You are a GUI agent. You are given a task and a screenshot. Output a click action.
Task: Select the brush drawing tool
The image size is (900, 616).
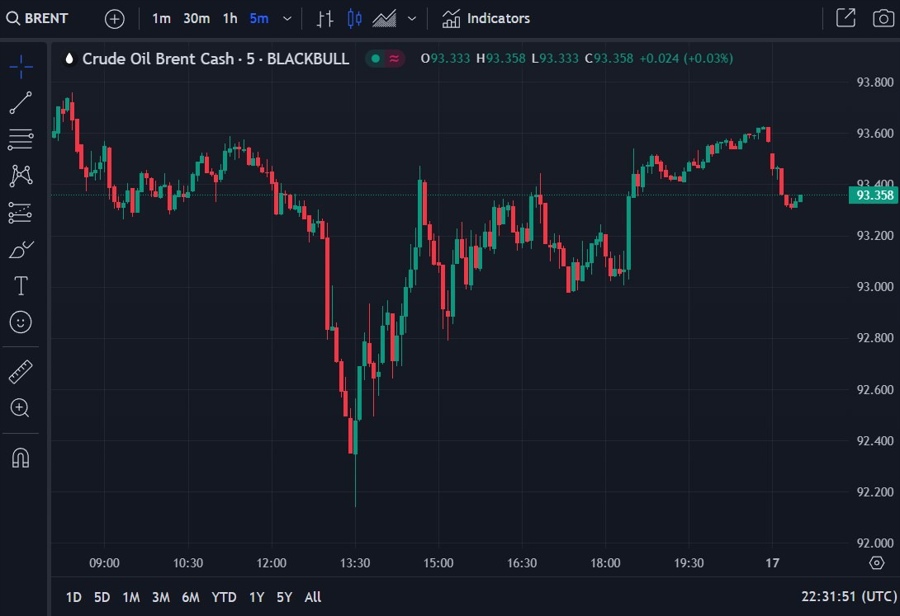(21, 249)
